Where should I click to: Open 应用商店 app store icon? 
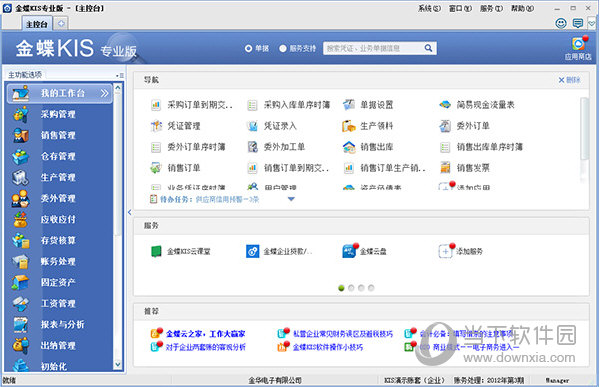(578, 48)
